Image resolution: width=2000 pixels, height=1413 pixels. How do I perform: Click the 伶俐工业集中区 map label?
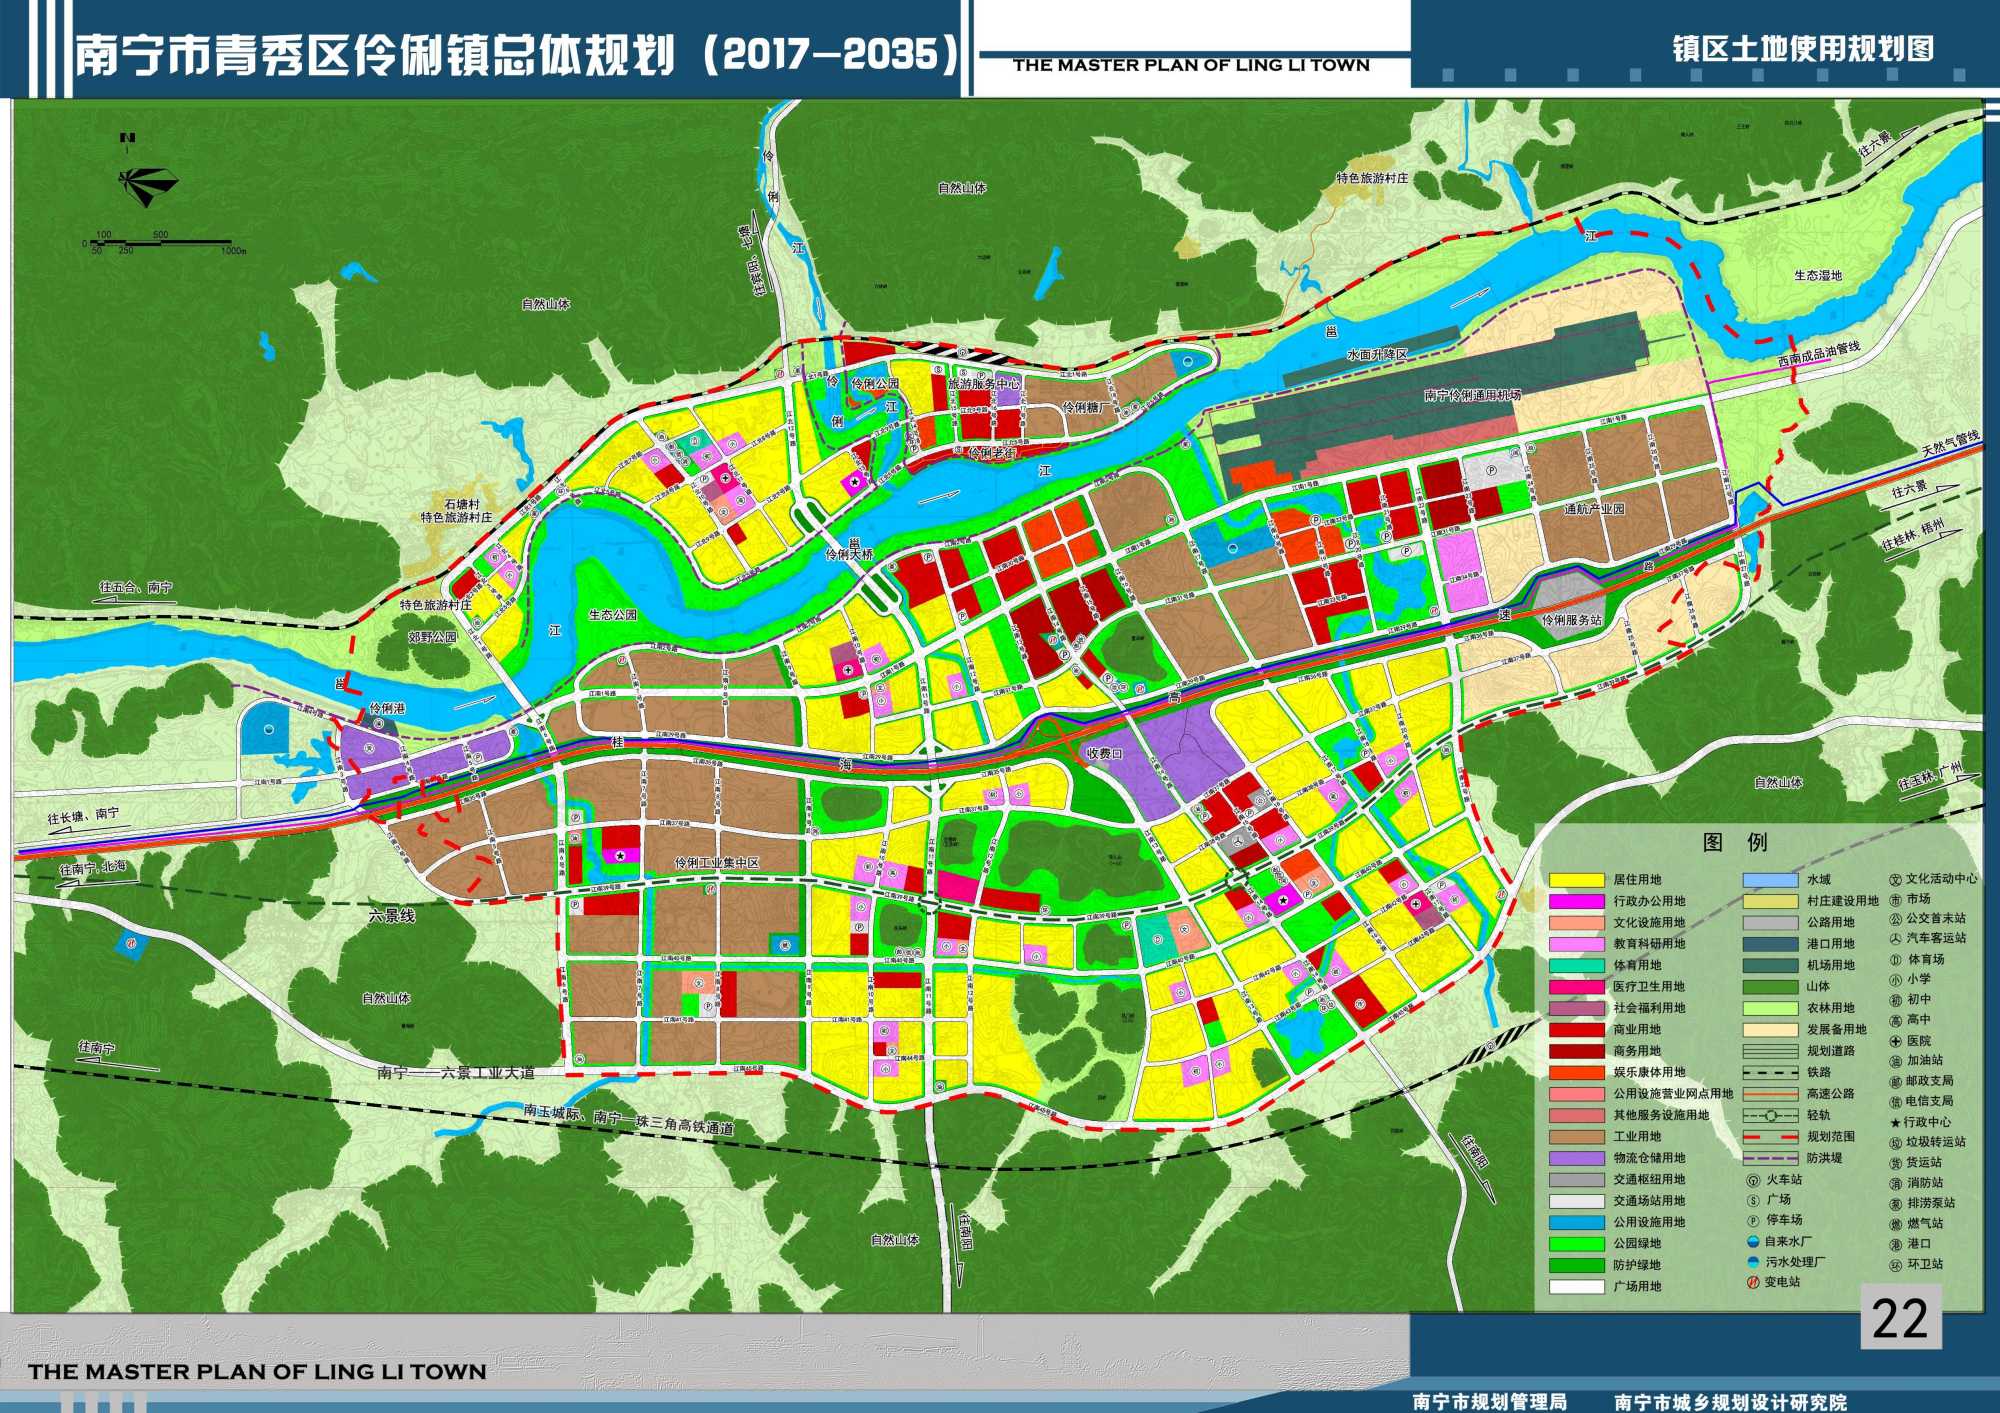tap(716, 863)
